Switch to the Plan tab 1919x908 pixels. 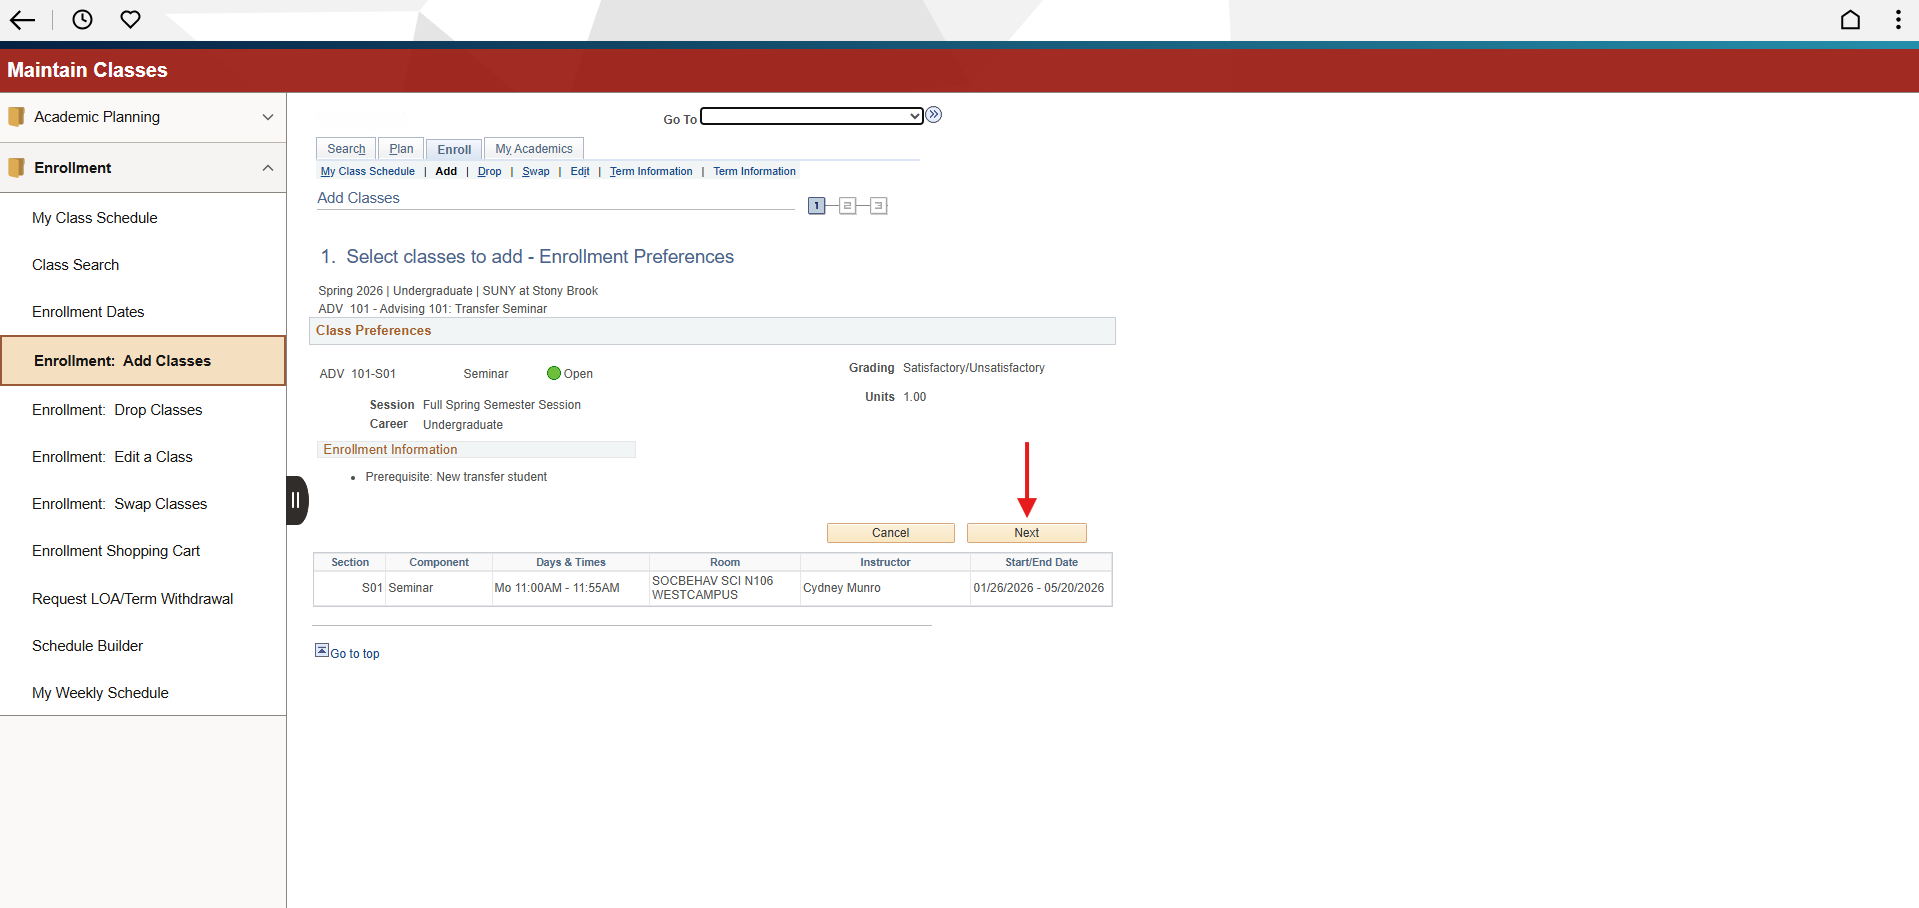click(401, 149)
